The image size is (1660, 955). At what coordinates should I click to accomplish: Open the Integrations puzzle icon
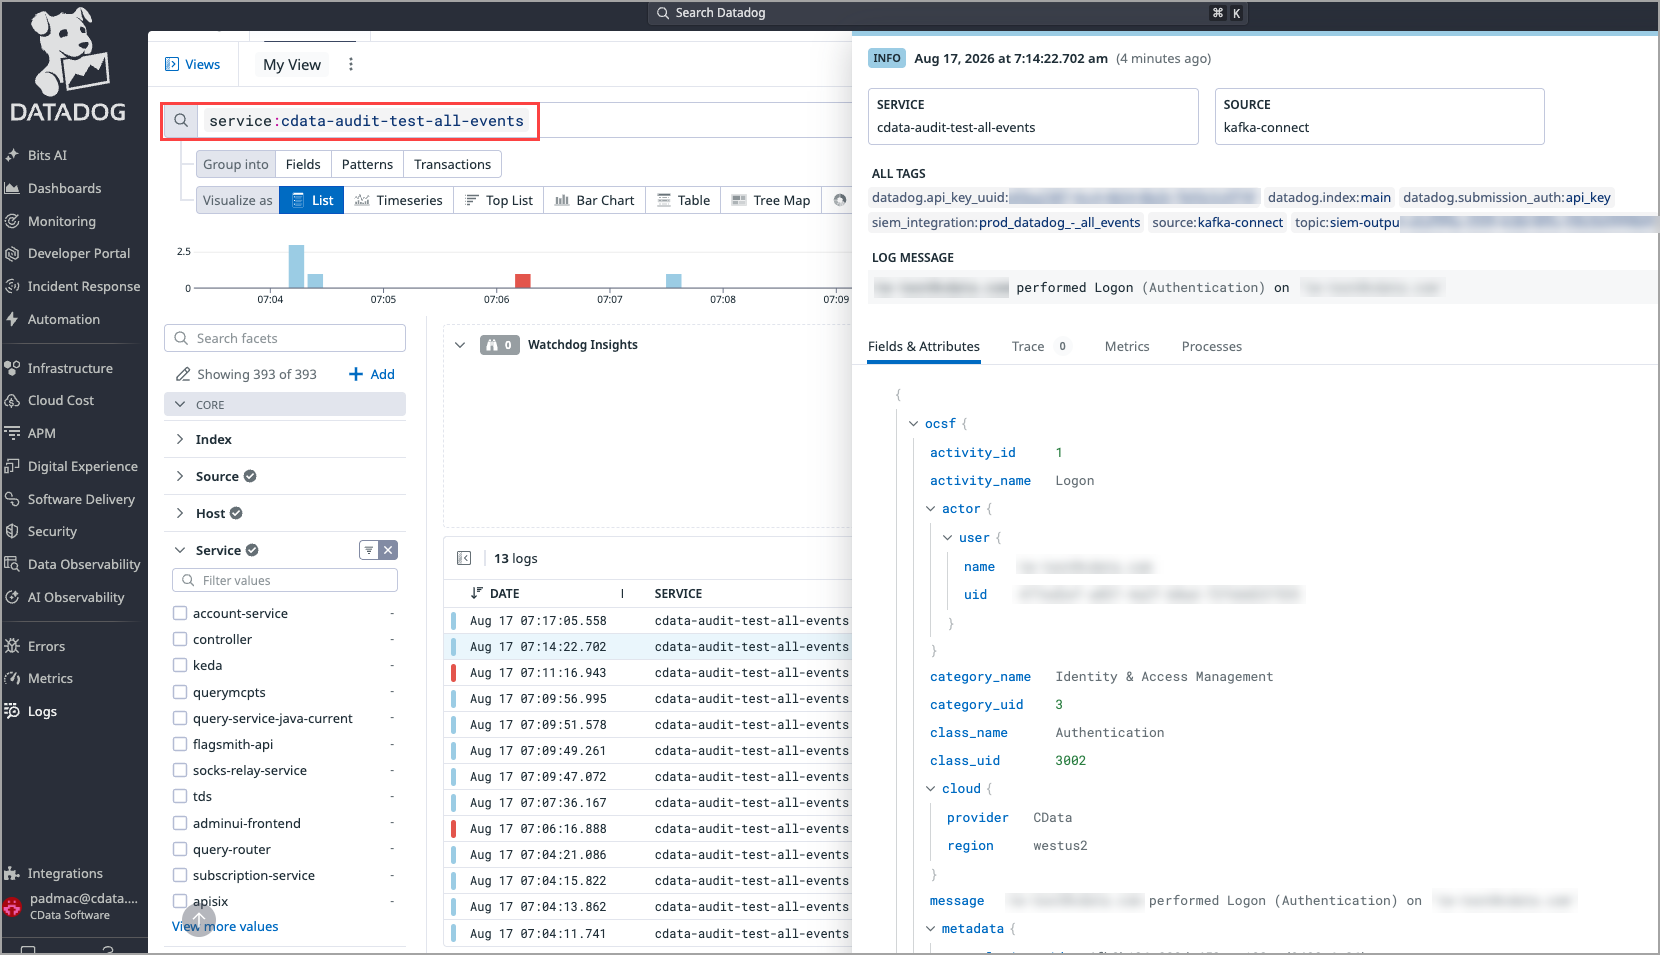click(12, 873)
